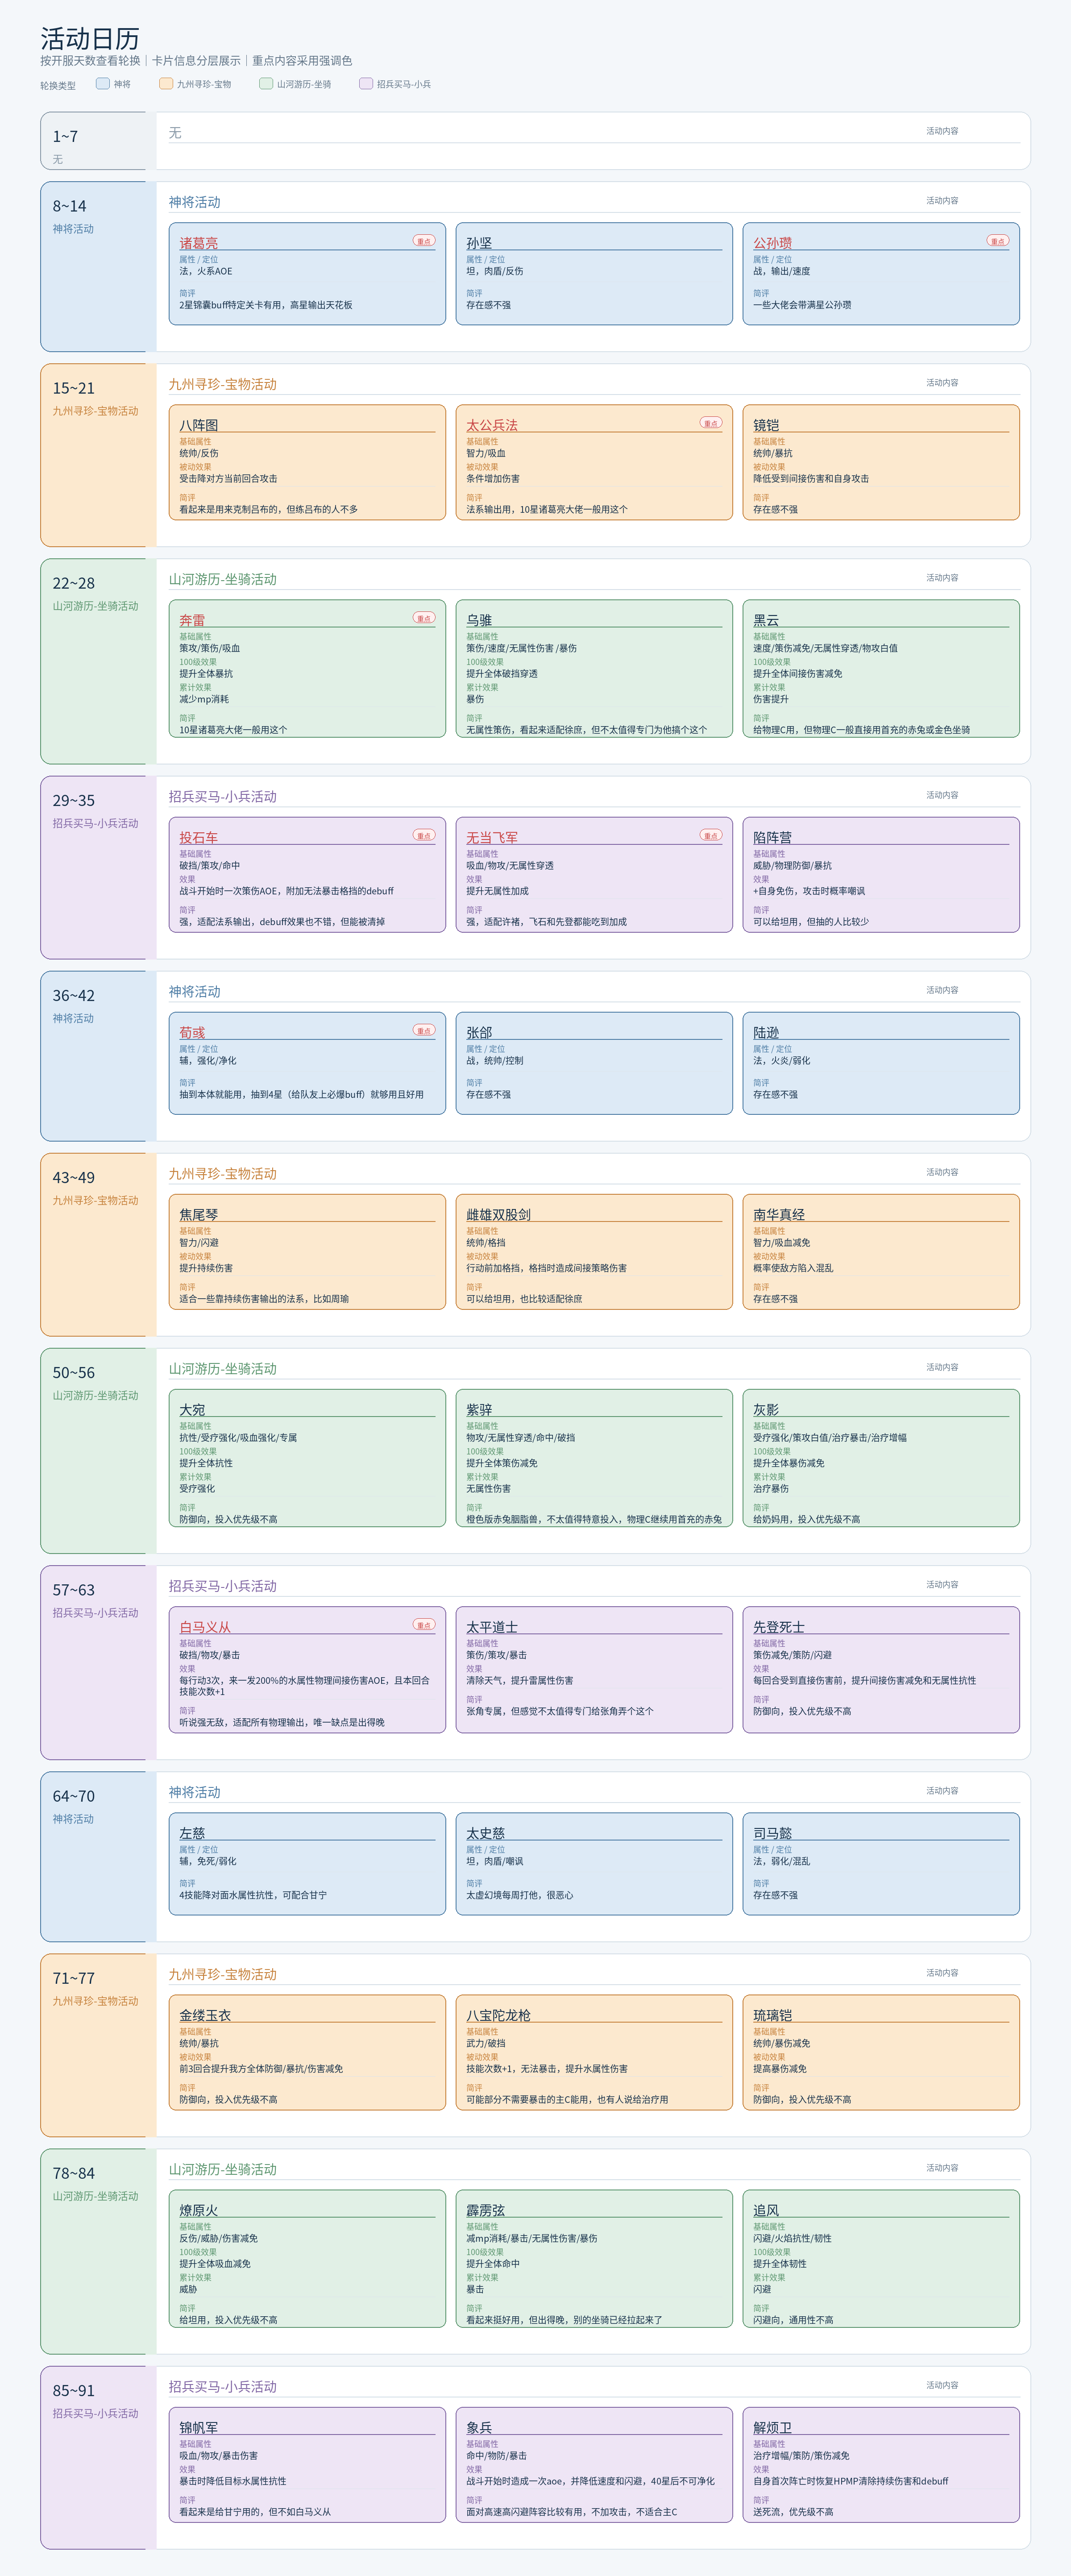This screenshot has height=2576, width=1071.
Task: Select the 8~14 神将活动 day block
Action: click(x=98, y=267)
